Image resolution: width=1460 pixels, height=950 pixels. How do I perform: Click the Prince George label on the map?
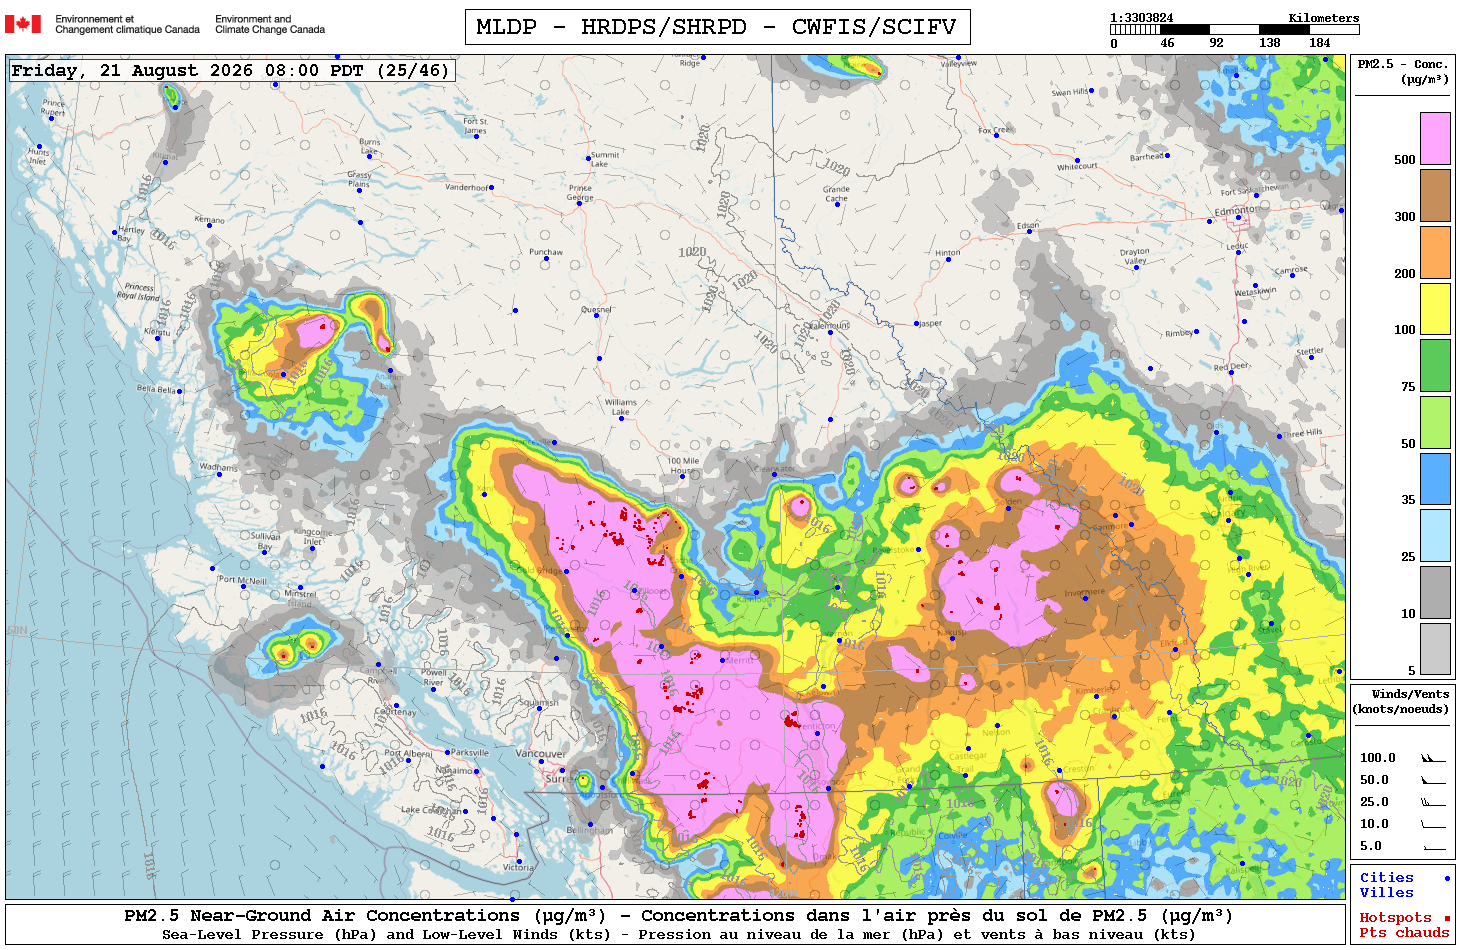580,192
